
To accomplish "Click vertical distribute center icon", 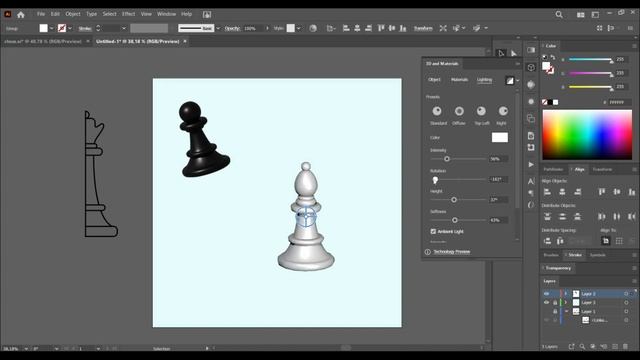I will pyautogui.click(x=562, y=217).
